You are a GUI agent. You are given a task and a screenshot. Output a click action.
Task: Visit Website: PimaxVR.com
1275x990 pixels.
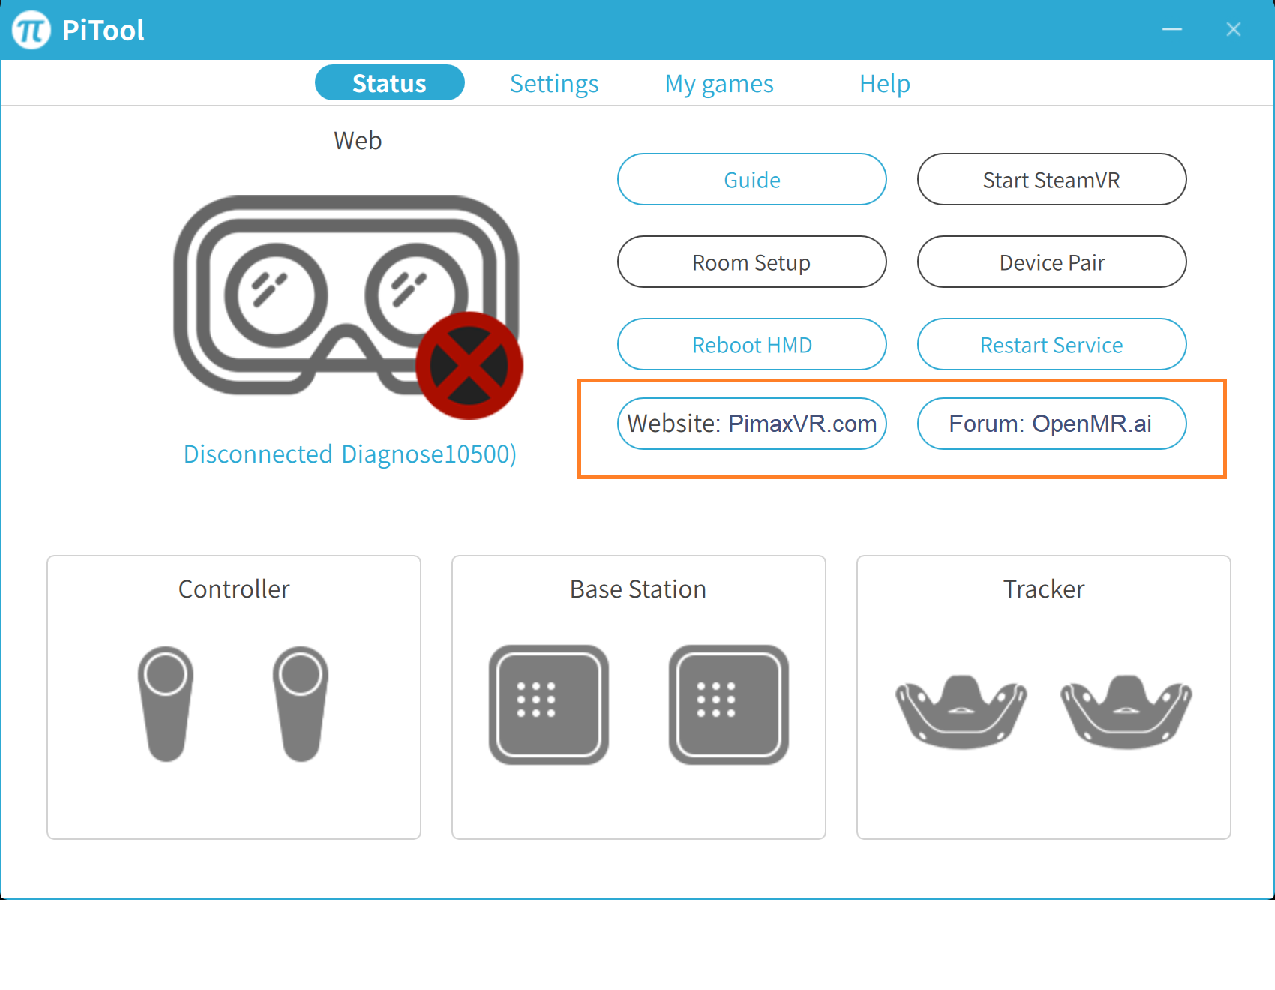(x=752, y=423)
